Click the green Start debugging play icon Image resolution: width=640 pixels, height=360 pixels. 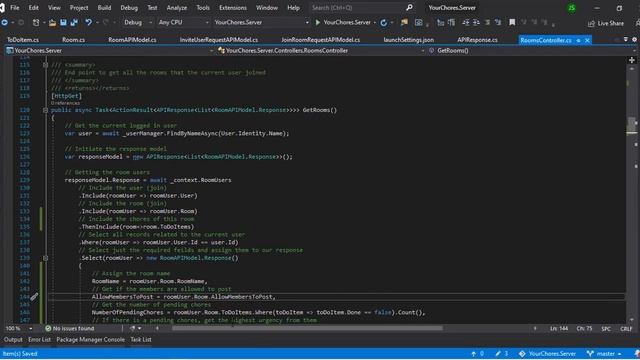[x=318, y=22]
